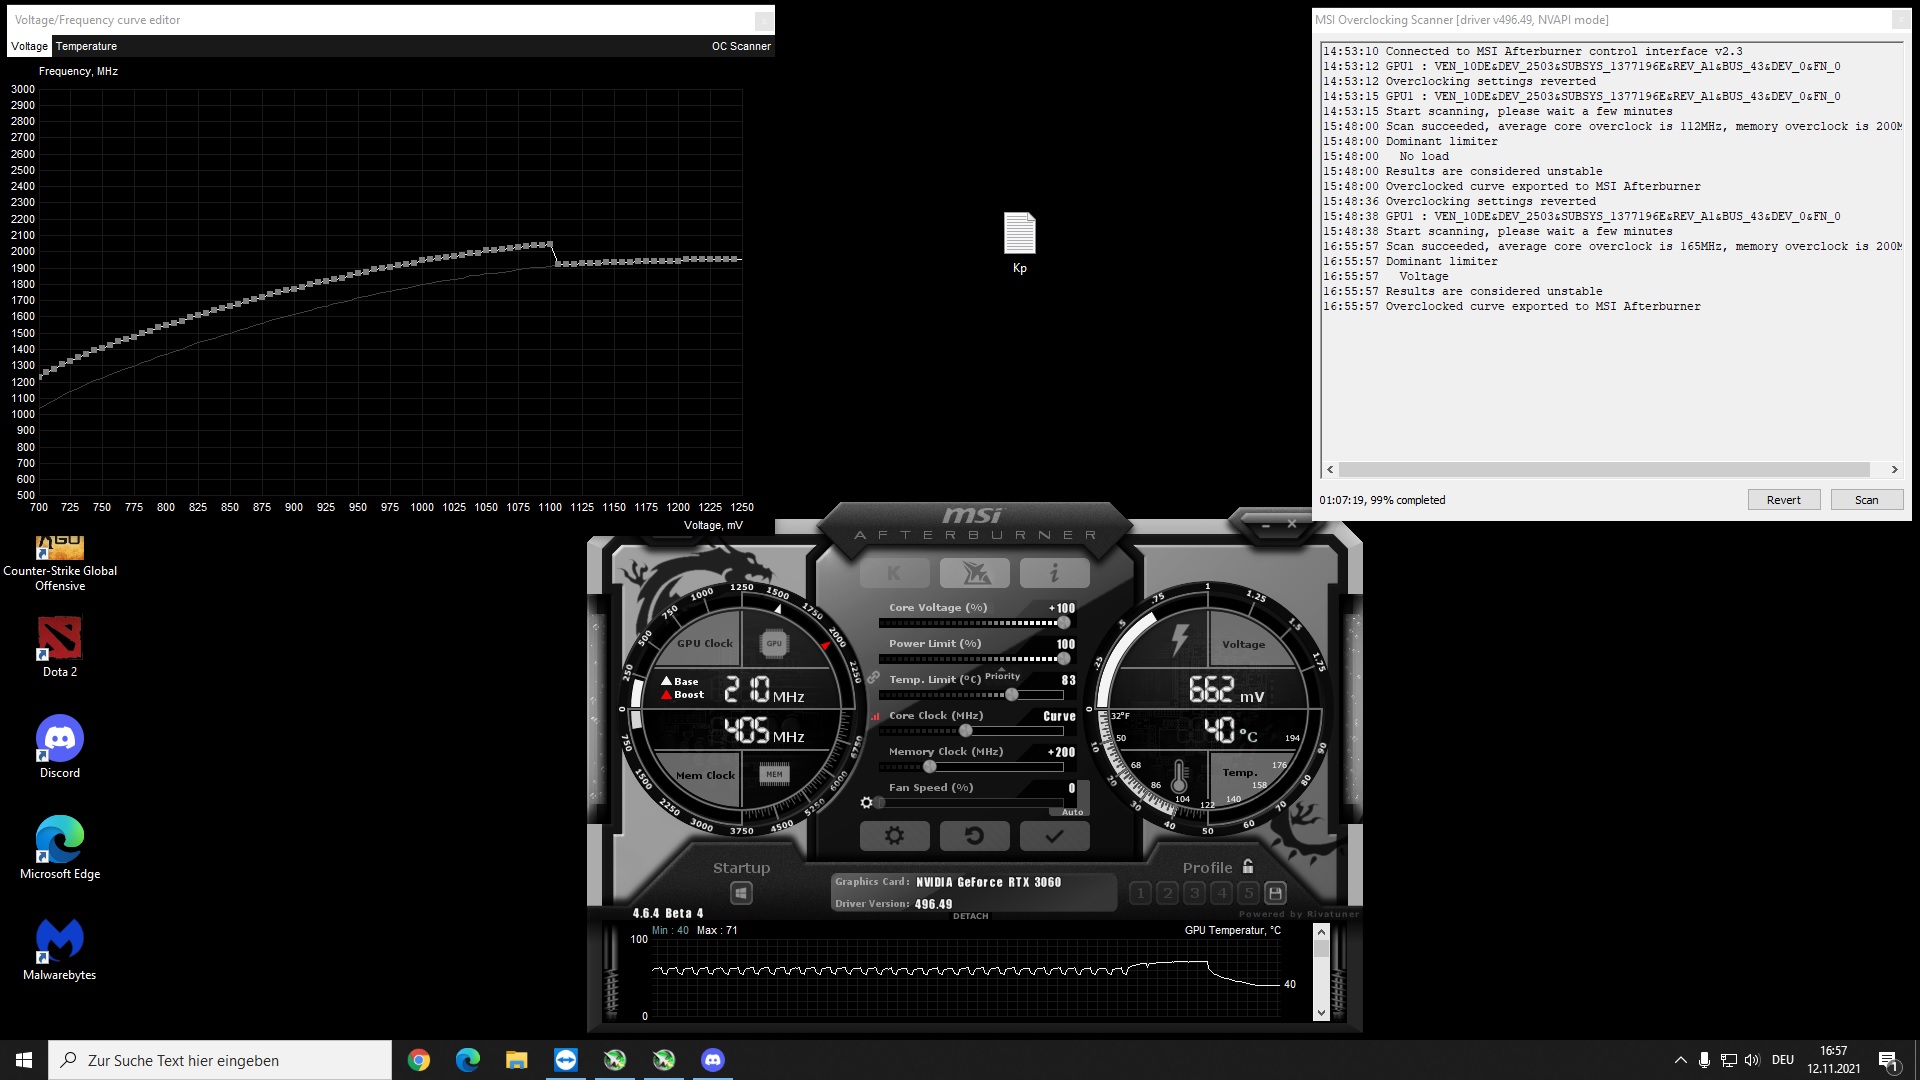1920x1080 pixels.
Task: Click the reset icon to restore defaults
Action: 975,835
